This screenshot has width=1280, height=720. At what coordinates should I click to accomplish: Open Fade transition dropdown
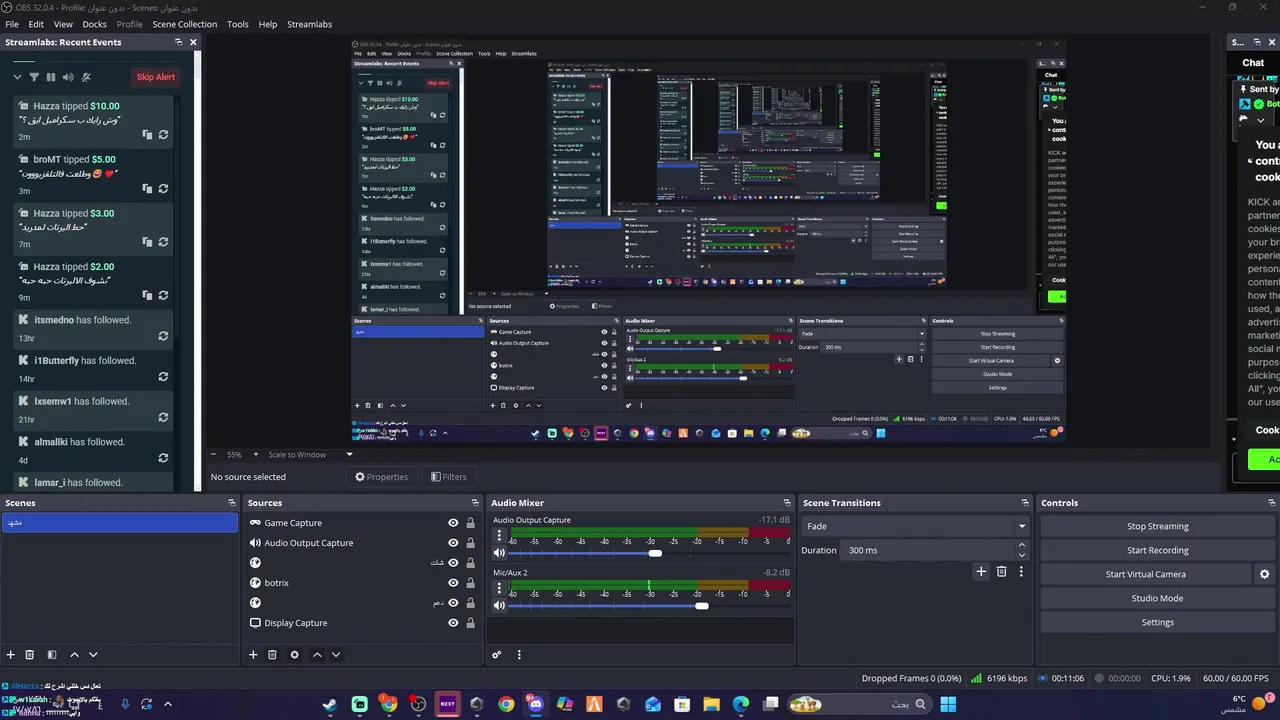pyautogui.click(x=915, y=526)
